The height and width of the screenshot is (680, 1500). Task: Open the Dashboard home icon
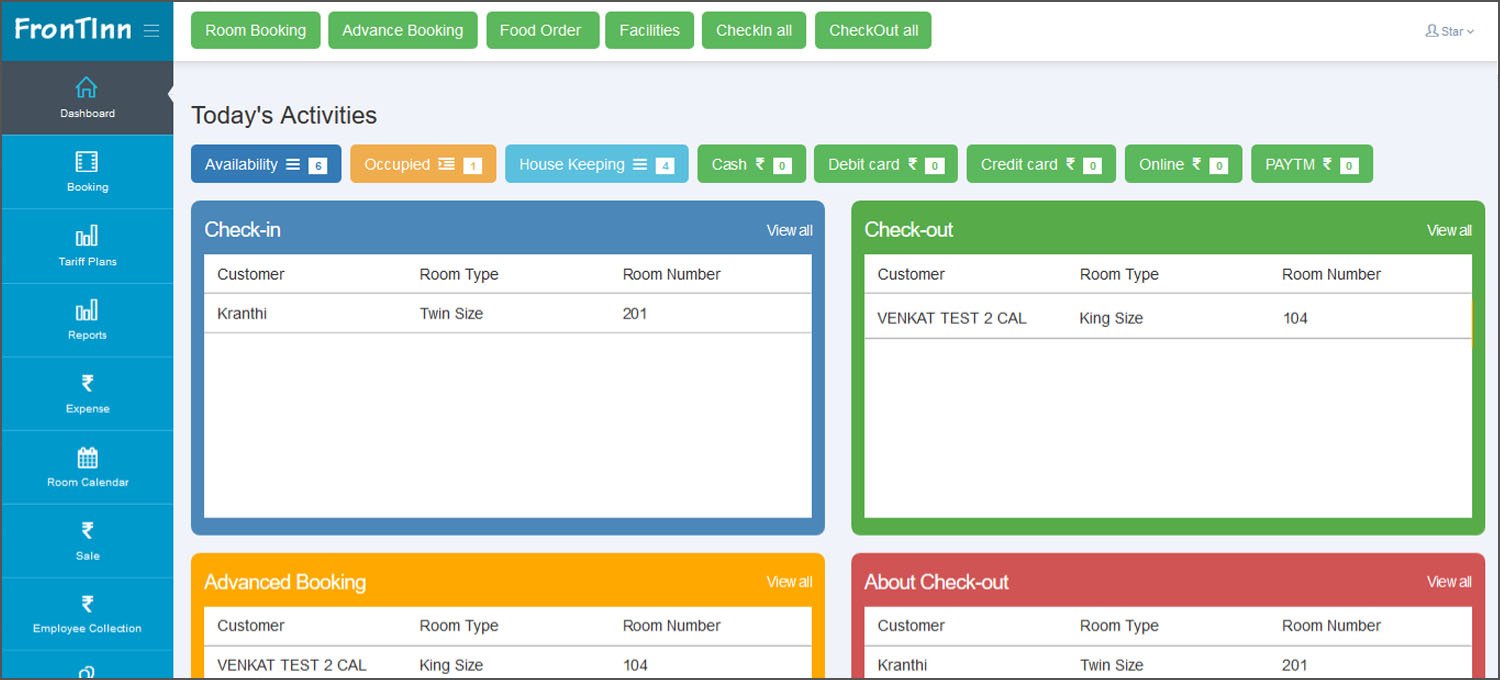[87, 88]
